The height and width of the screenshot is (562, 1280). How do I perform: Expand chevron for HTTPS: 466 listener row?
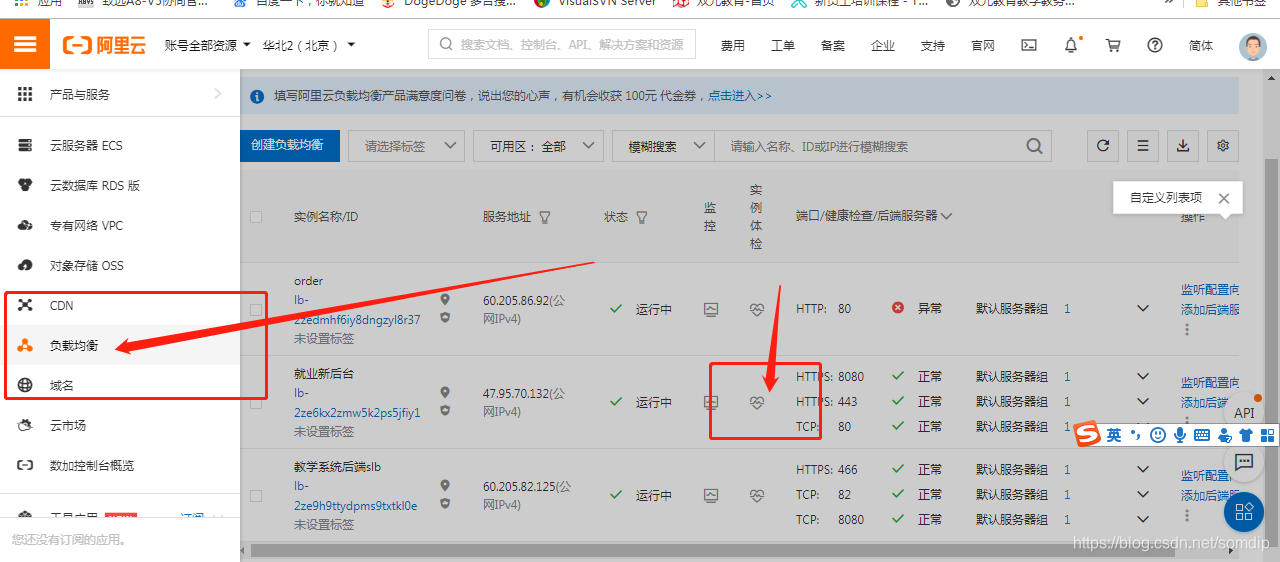click(x=1143, y=470)
